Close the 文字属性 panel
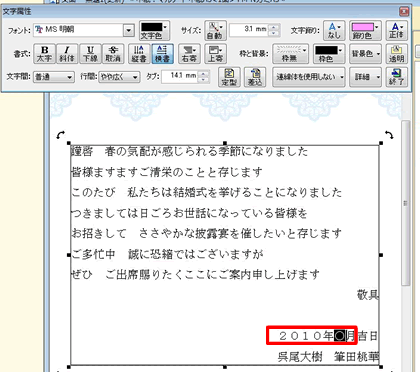The width and height of the screenshot is (420, 372). (x=404, y=12)
